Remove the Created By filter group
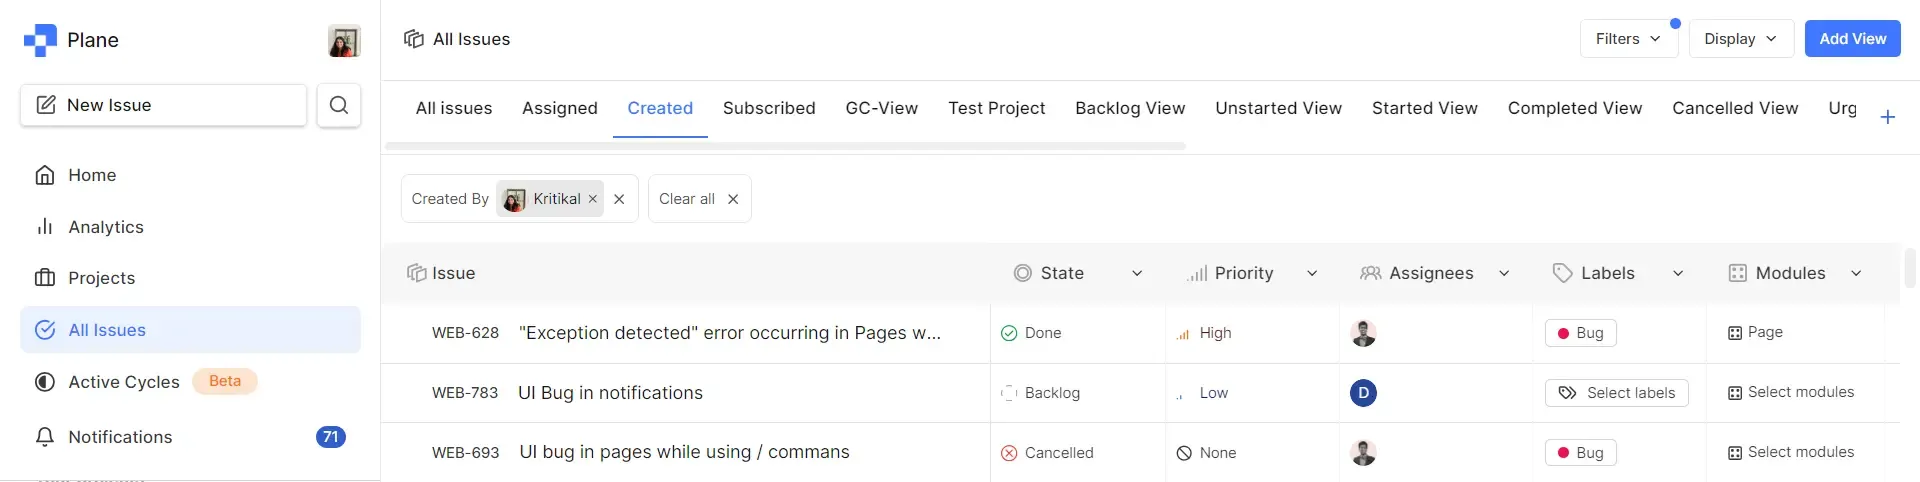Image resolution: width=1920 pixels, height=482 pixels. (619, 199)
